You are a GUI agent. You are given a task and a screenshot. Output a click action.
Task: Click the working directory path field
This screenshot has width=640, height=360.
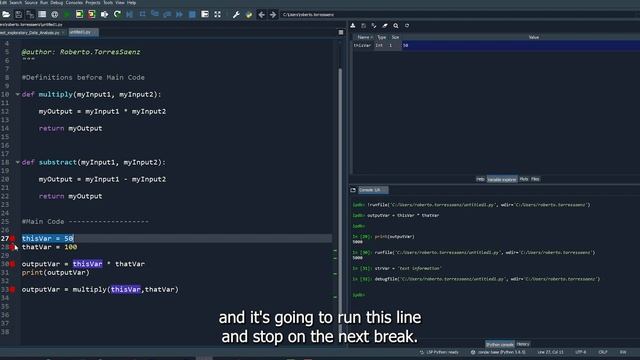pos(459,15)
